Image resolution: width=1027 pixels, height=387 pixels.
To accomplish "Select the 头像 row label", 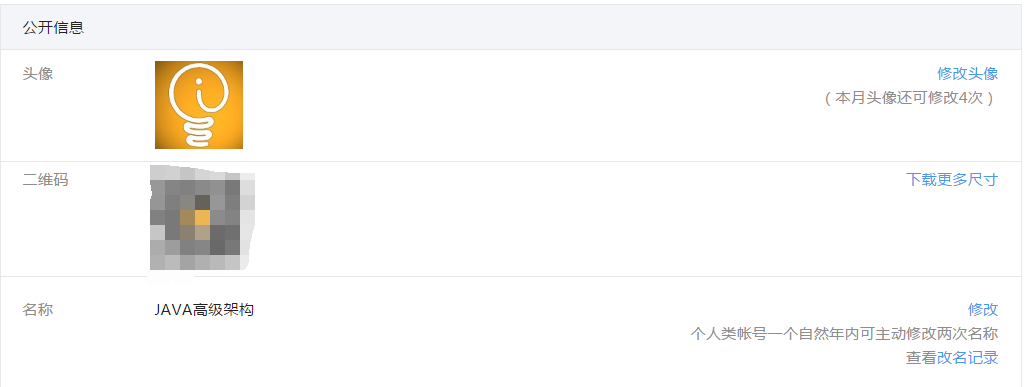I will pyautogui.click(x=38, y=73).
